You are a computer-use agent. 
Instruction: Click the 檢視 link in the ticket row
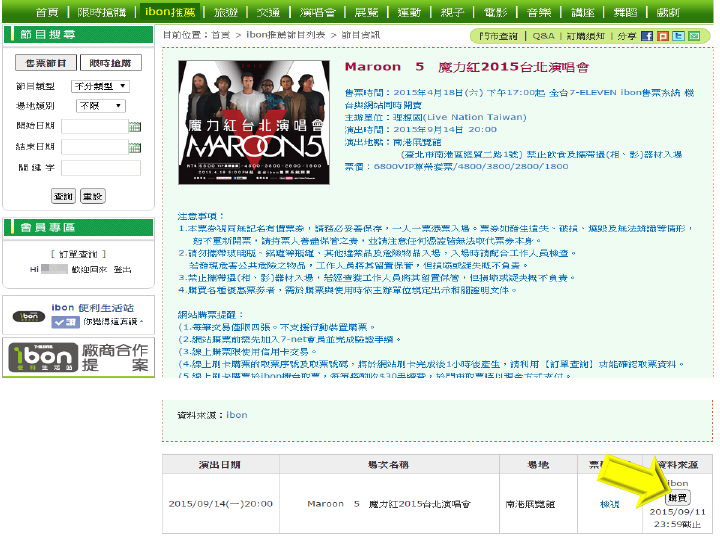pos(609,504)
